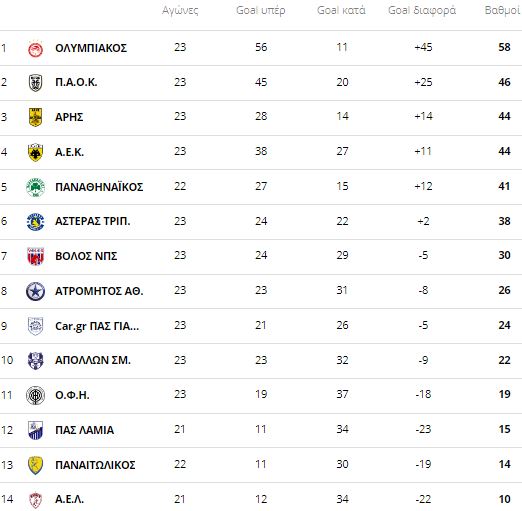This screenshot has height=511, width=522.
Task: Sort by the Goal διαφορά column header
Action: 422,11
